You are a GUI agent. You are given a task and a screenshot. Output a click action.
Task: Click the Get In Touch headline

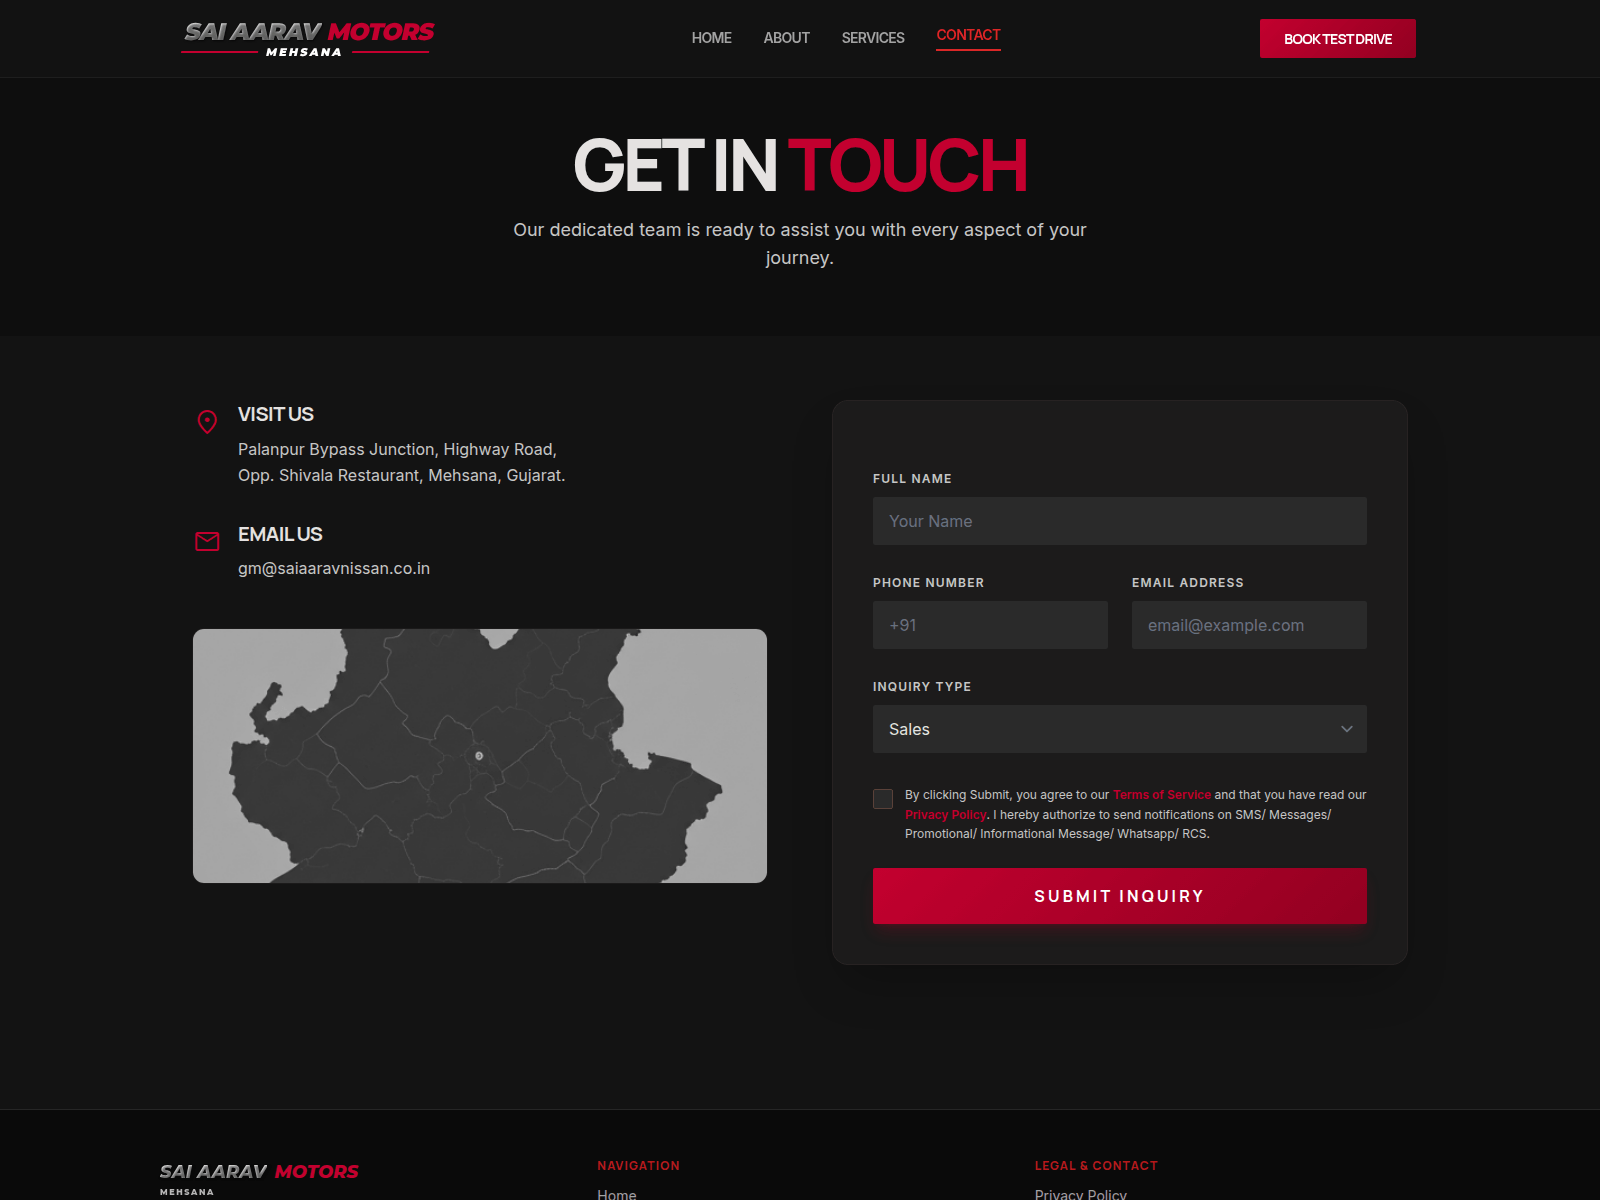[800, 165]
